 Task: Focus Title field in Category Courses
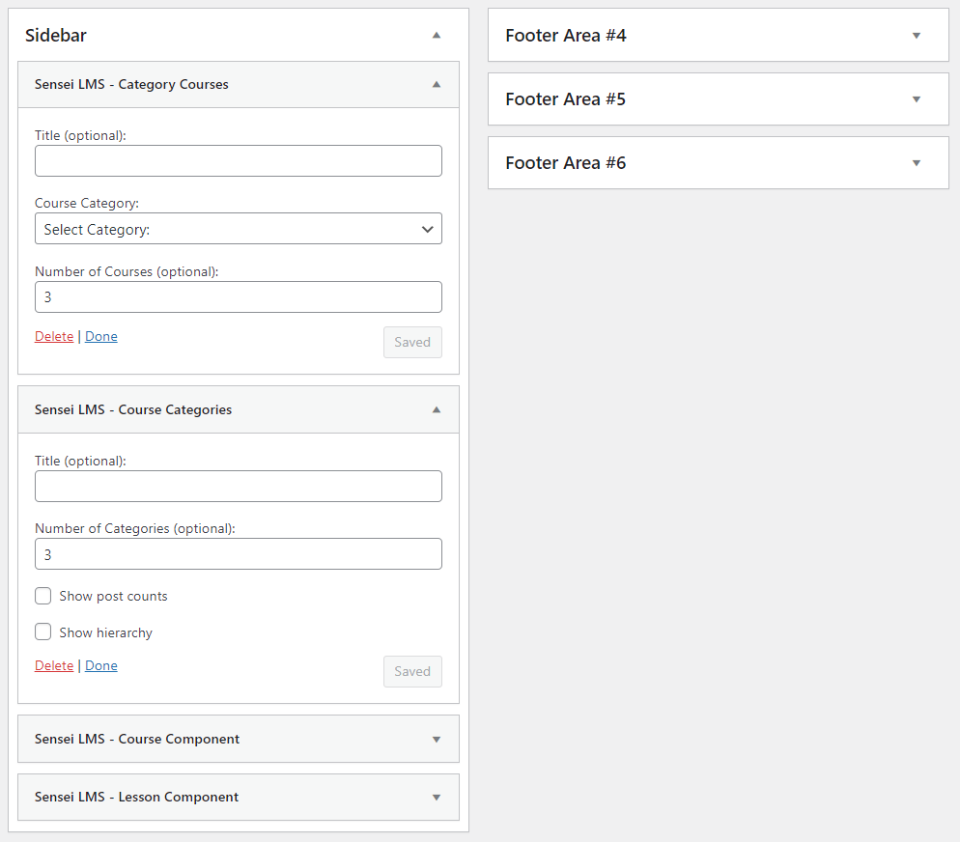(x=238, y=161)
